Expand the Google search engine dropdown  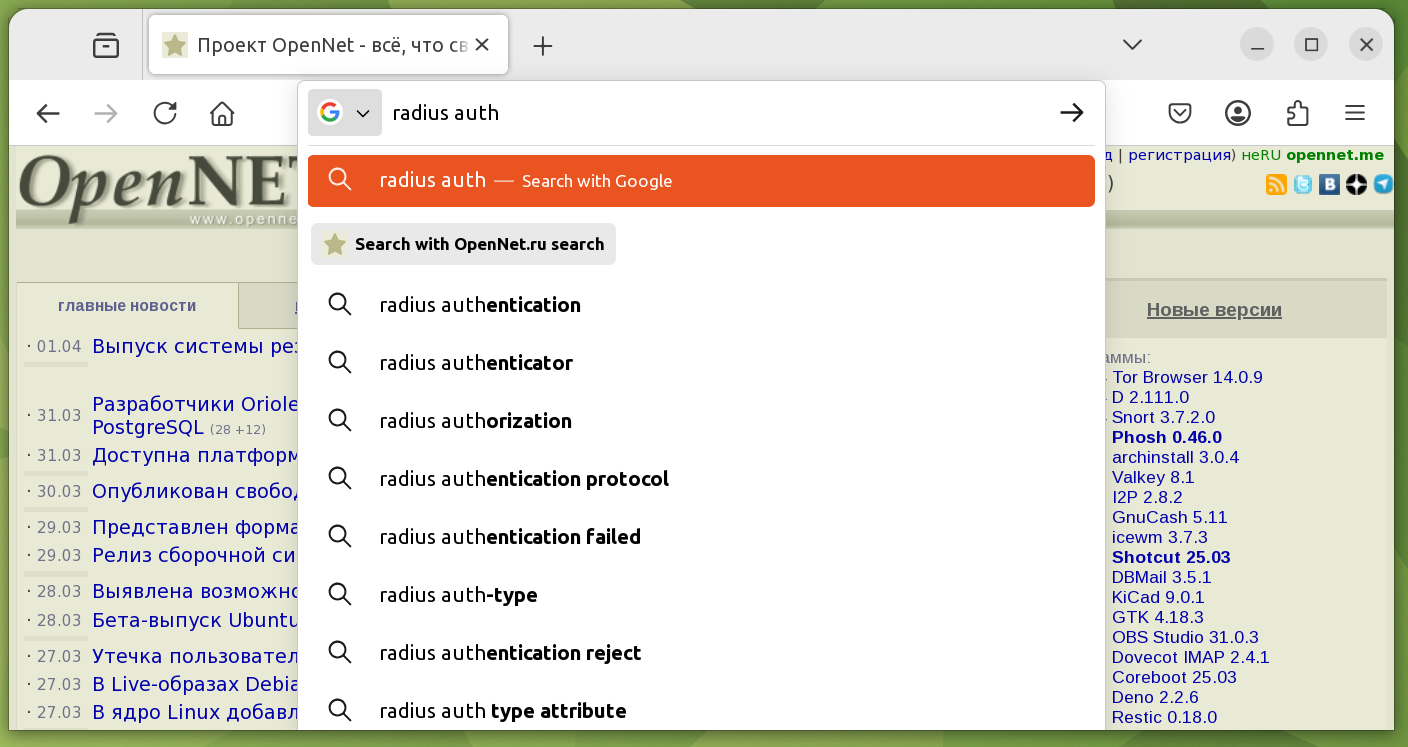click(x=345, y=113)
